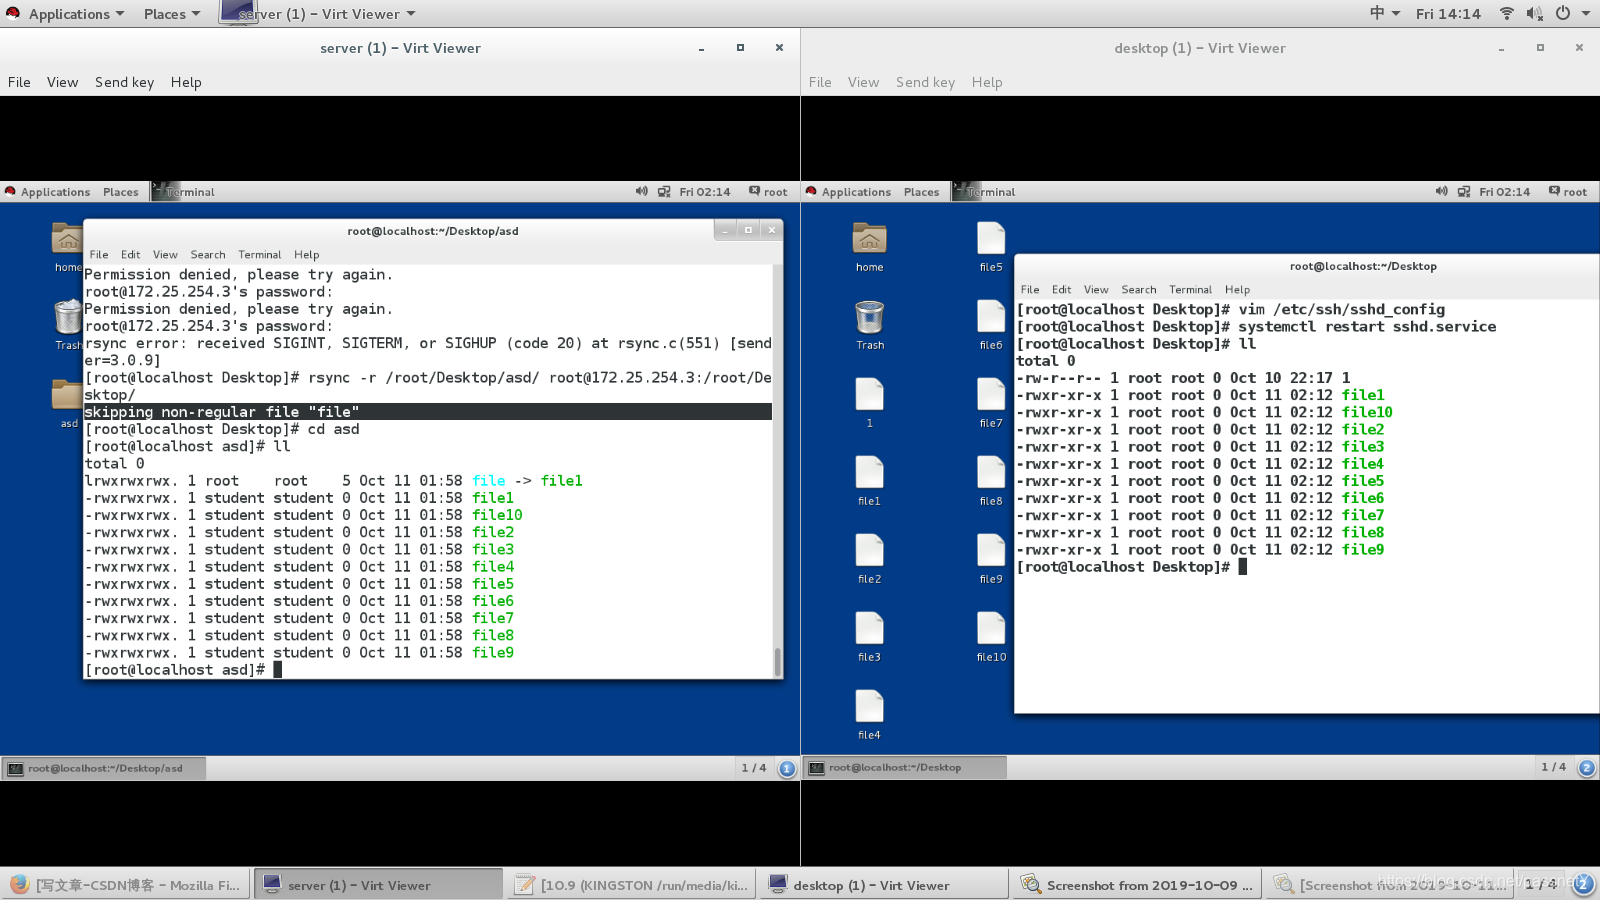Switch to desktop (1) - Virt Viewer taskbar item
Screen dimensions: 1600x900
[884, 885]
